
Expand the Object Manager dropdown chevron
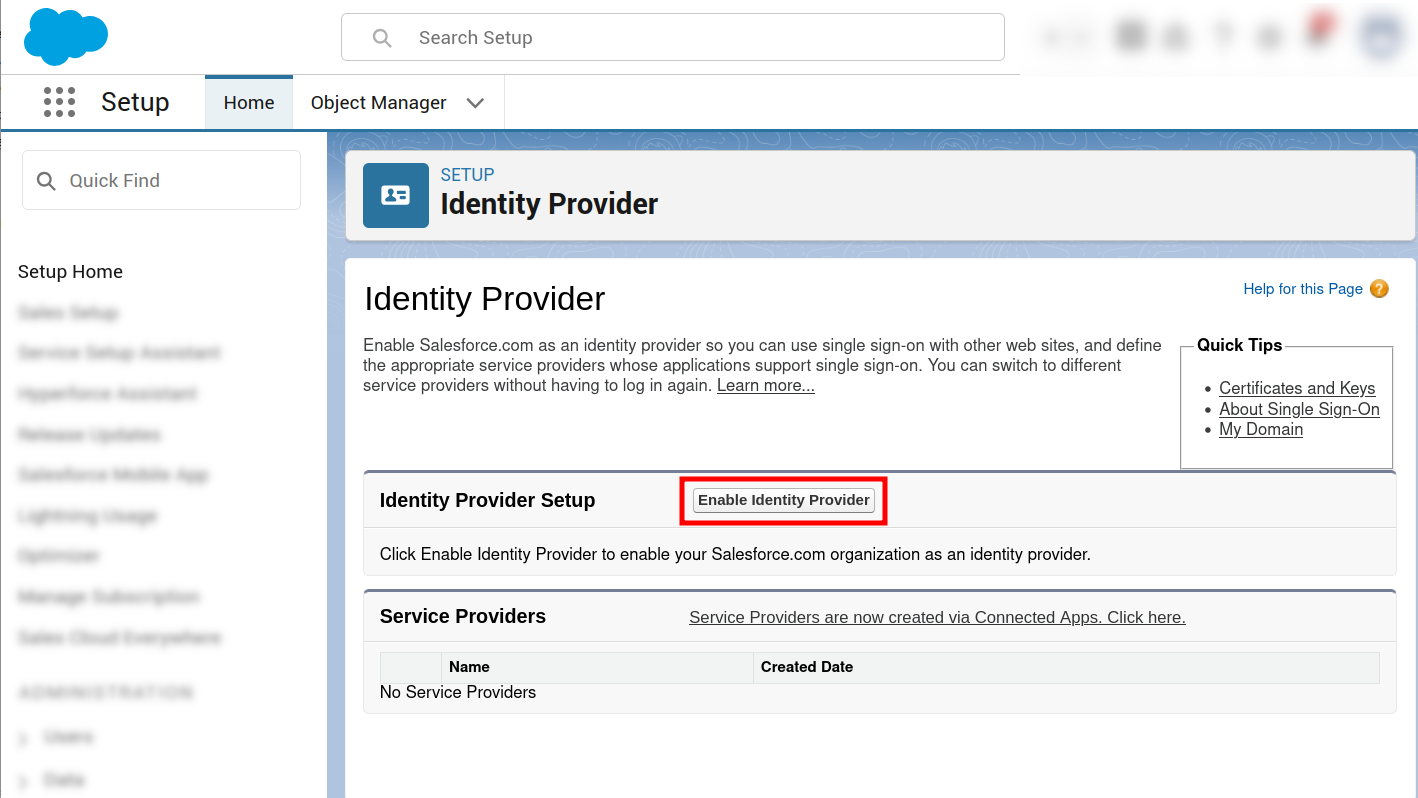(x=476, y=103)
